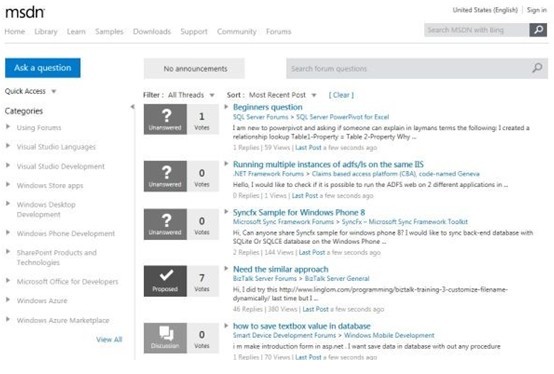Open the Running multiple instances of adfs/ls thread
Image resolution: width=554 pixels, height=374 pixels.
click(328, 164)
